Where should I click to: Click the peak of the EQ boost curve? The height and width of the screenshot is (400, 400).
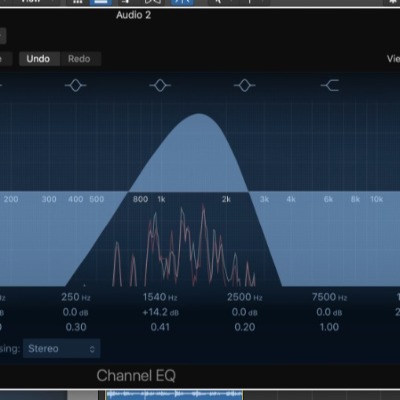click(x=199, y=114)
